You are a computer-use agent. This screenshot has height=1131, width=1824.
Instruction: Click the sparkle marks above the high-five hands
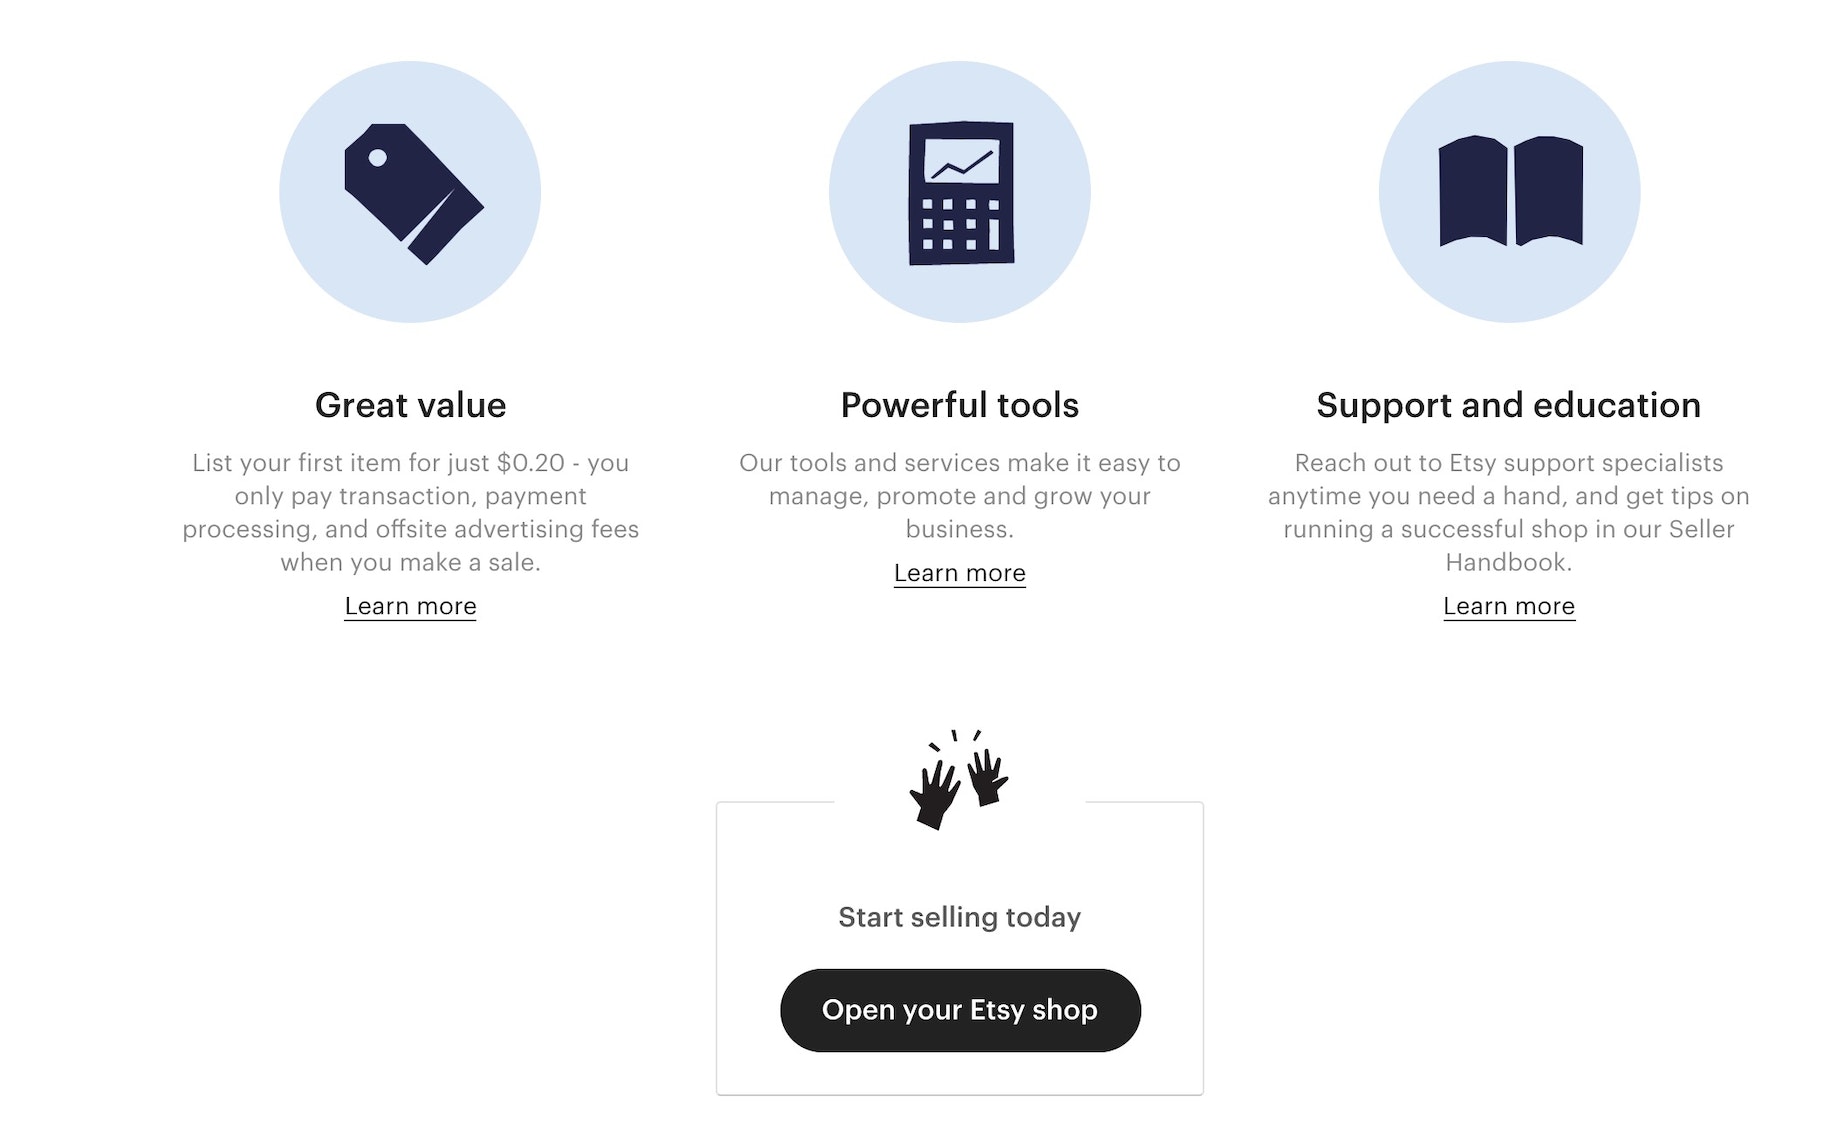tap(955, 738)
